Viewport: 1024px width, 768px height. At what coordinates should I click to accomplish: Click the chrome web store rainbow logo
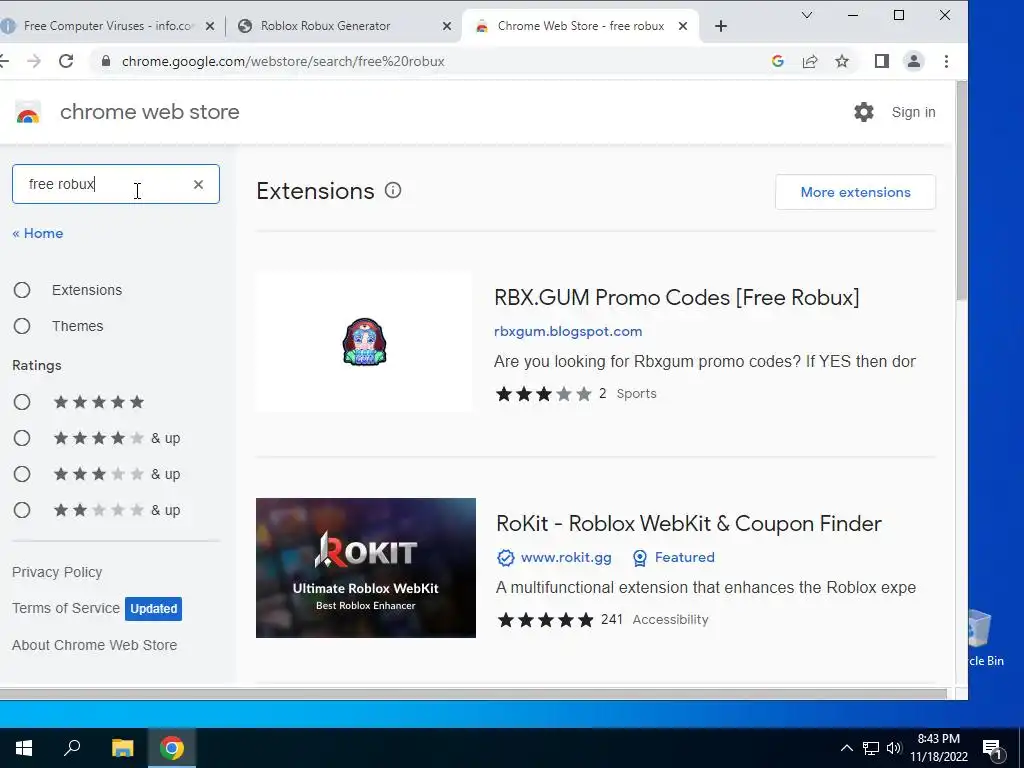[x=27, y=112]
